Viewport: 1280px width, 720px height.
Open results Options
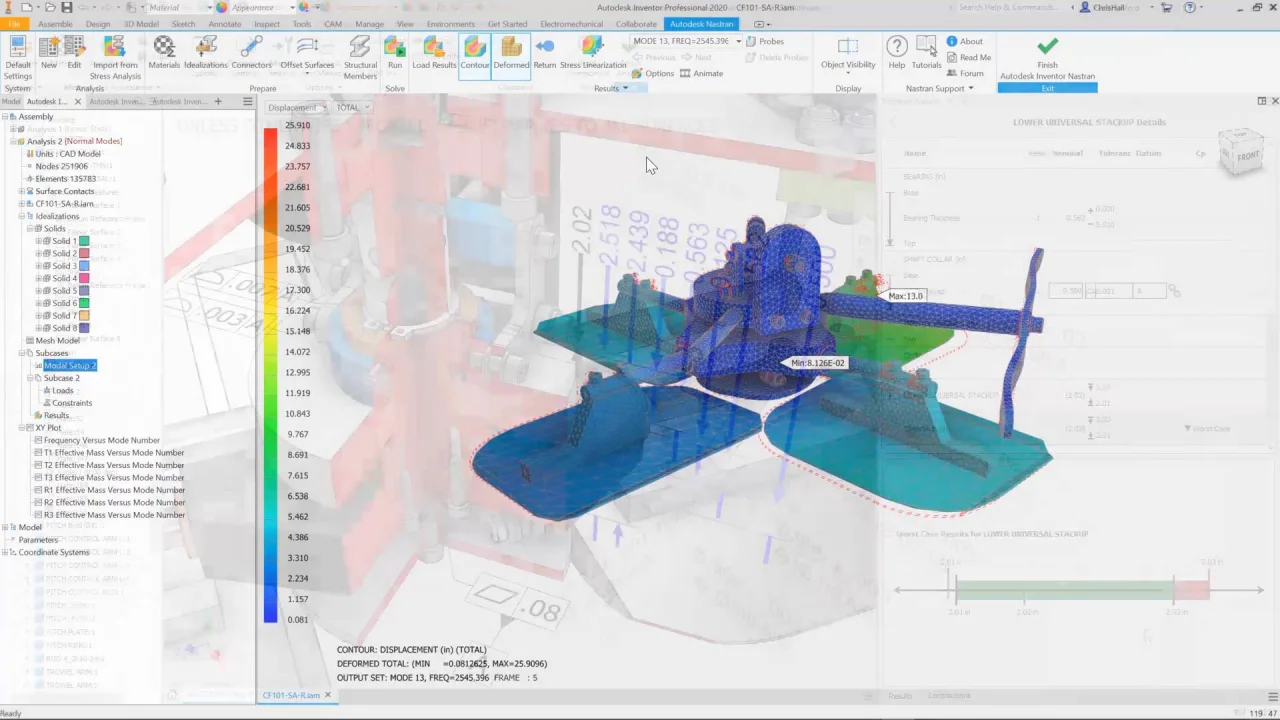tap(653, 74)
